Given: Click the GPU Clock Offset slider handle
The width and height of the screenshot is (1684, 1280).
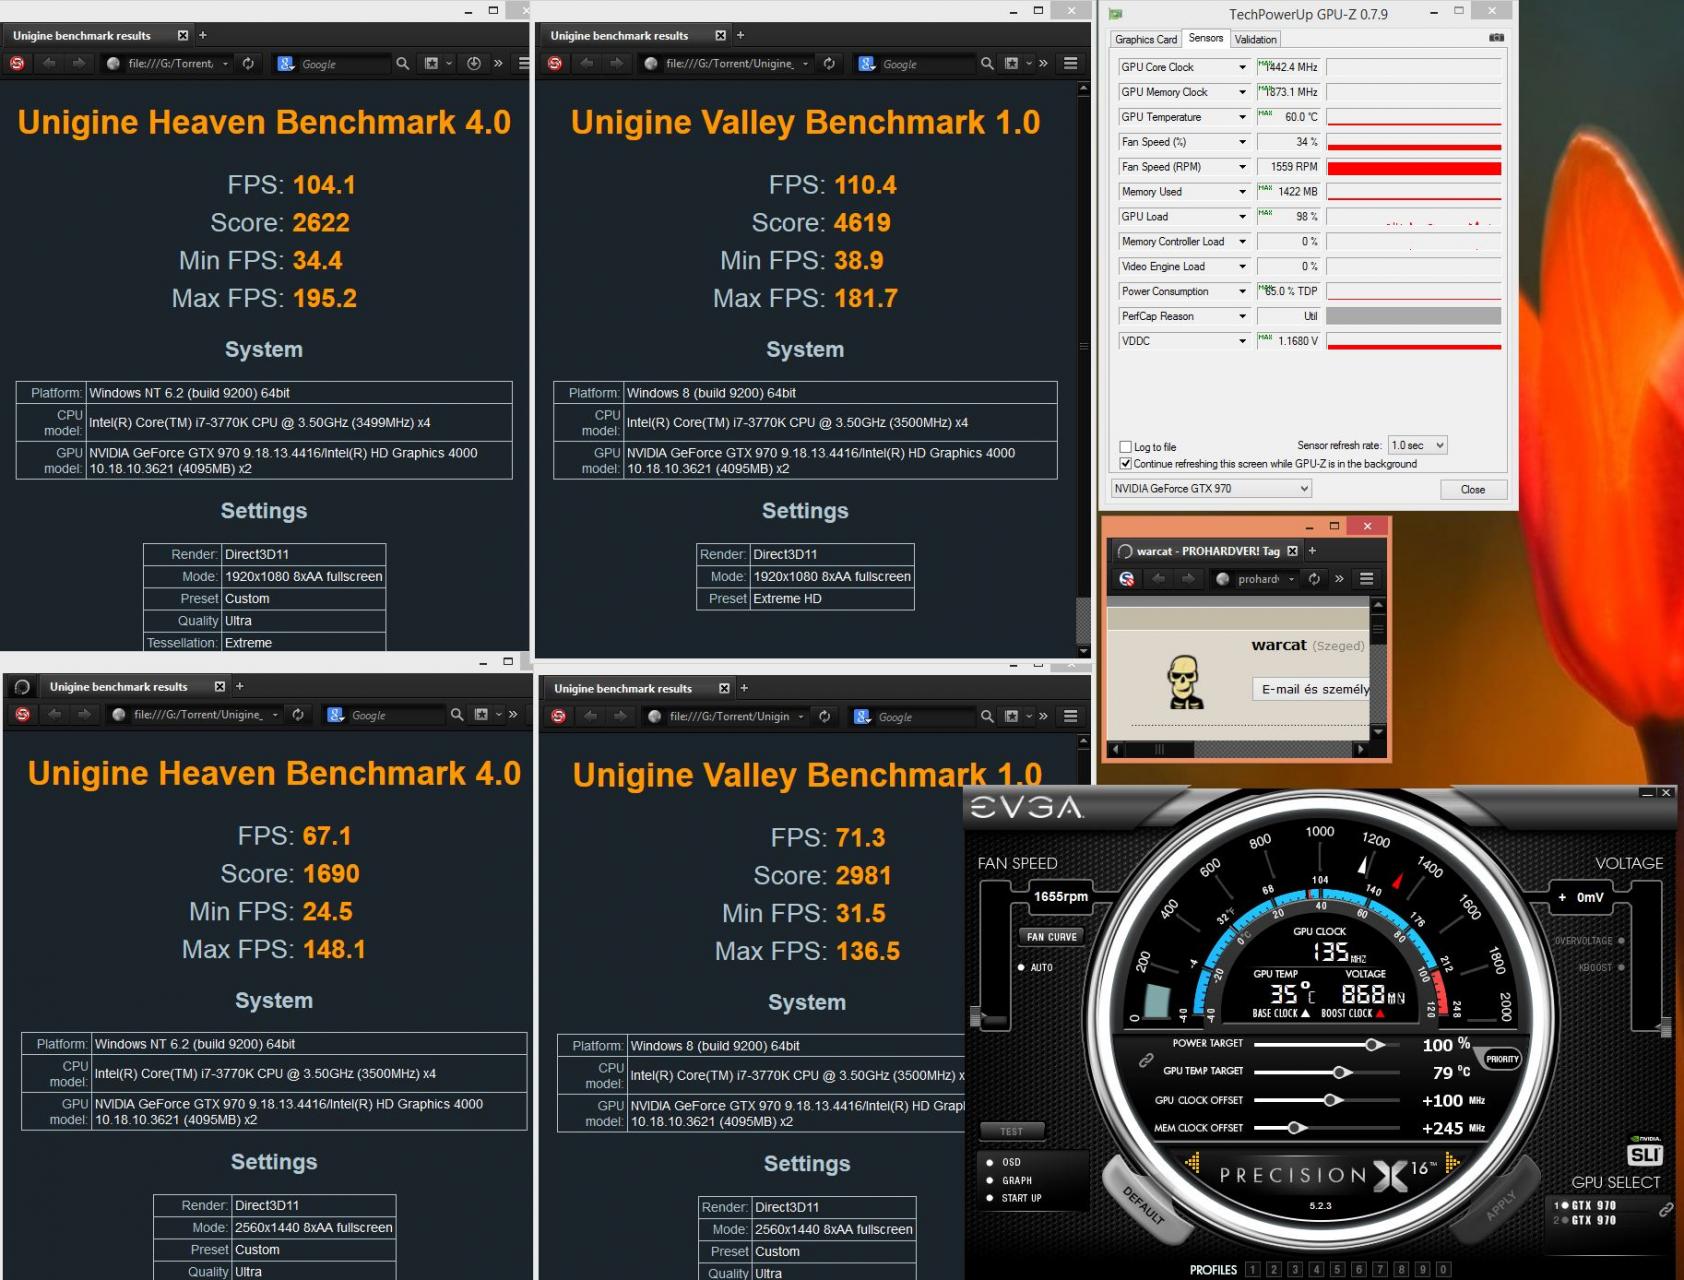Looking at the screenshot, I should point(1332,1100).
